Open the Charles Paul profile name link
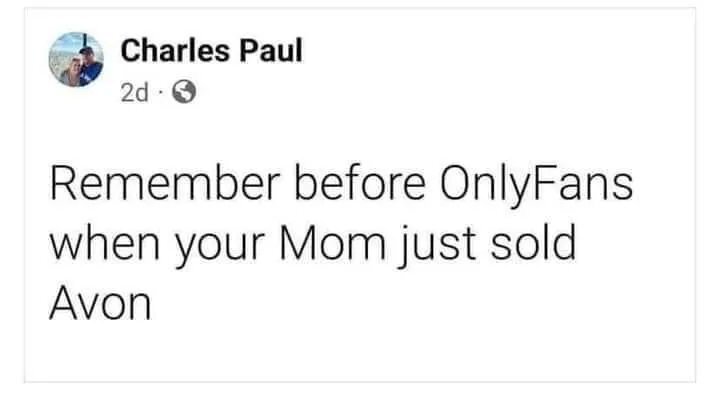 (x=209, y=53)
